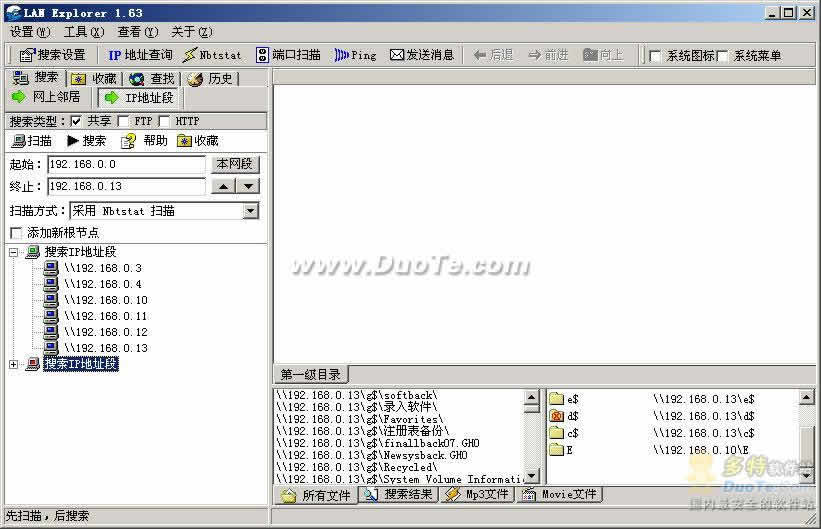Open the 工具 menu
821x529 pixels.
tap(84, 32)
